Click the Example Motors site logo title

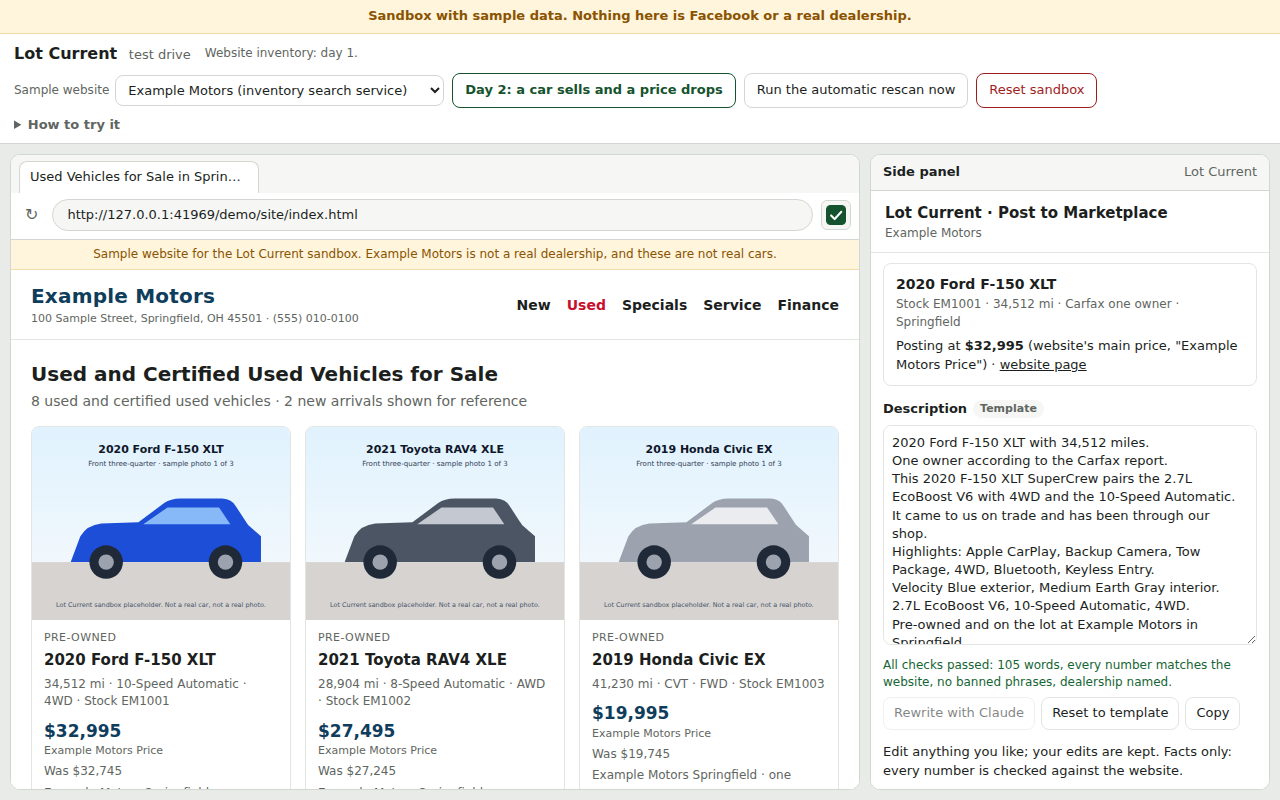tap(123, 296)
